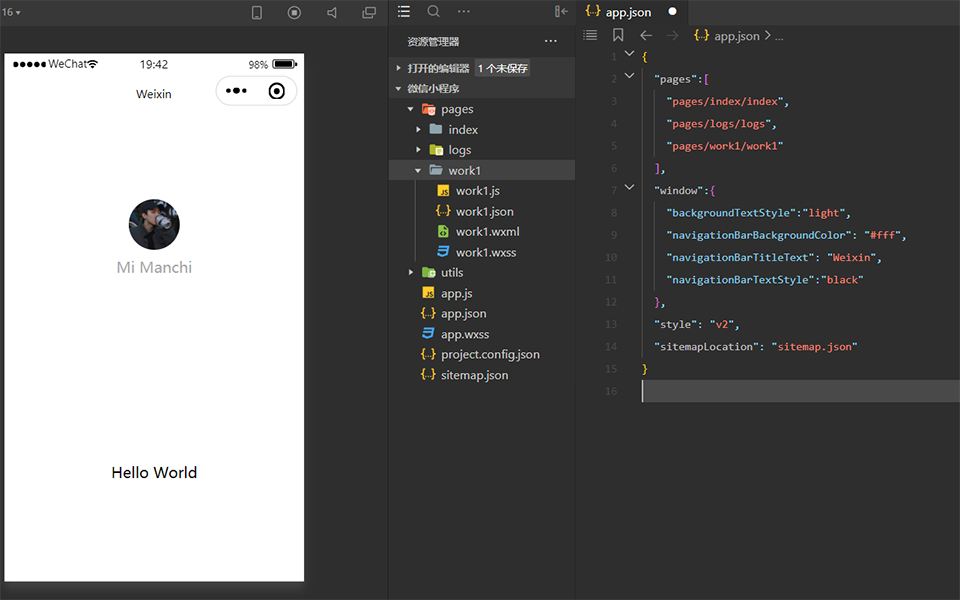
Task: Click the record stop icon in simulator toolbar
Action: tap(294, 12)
